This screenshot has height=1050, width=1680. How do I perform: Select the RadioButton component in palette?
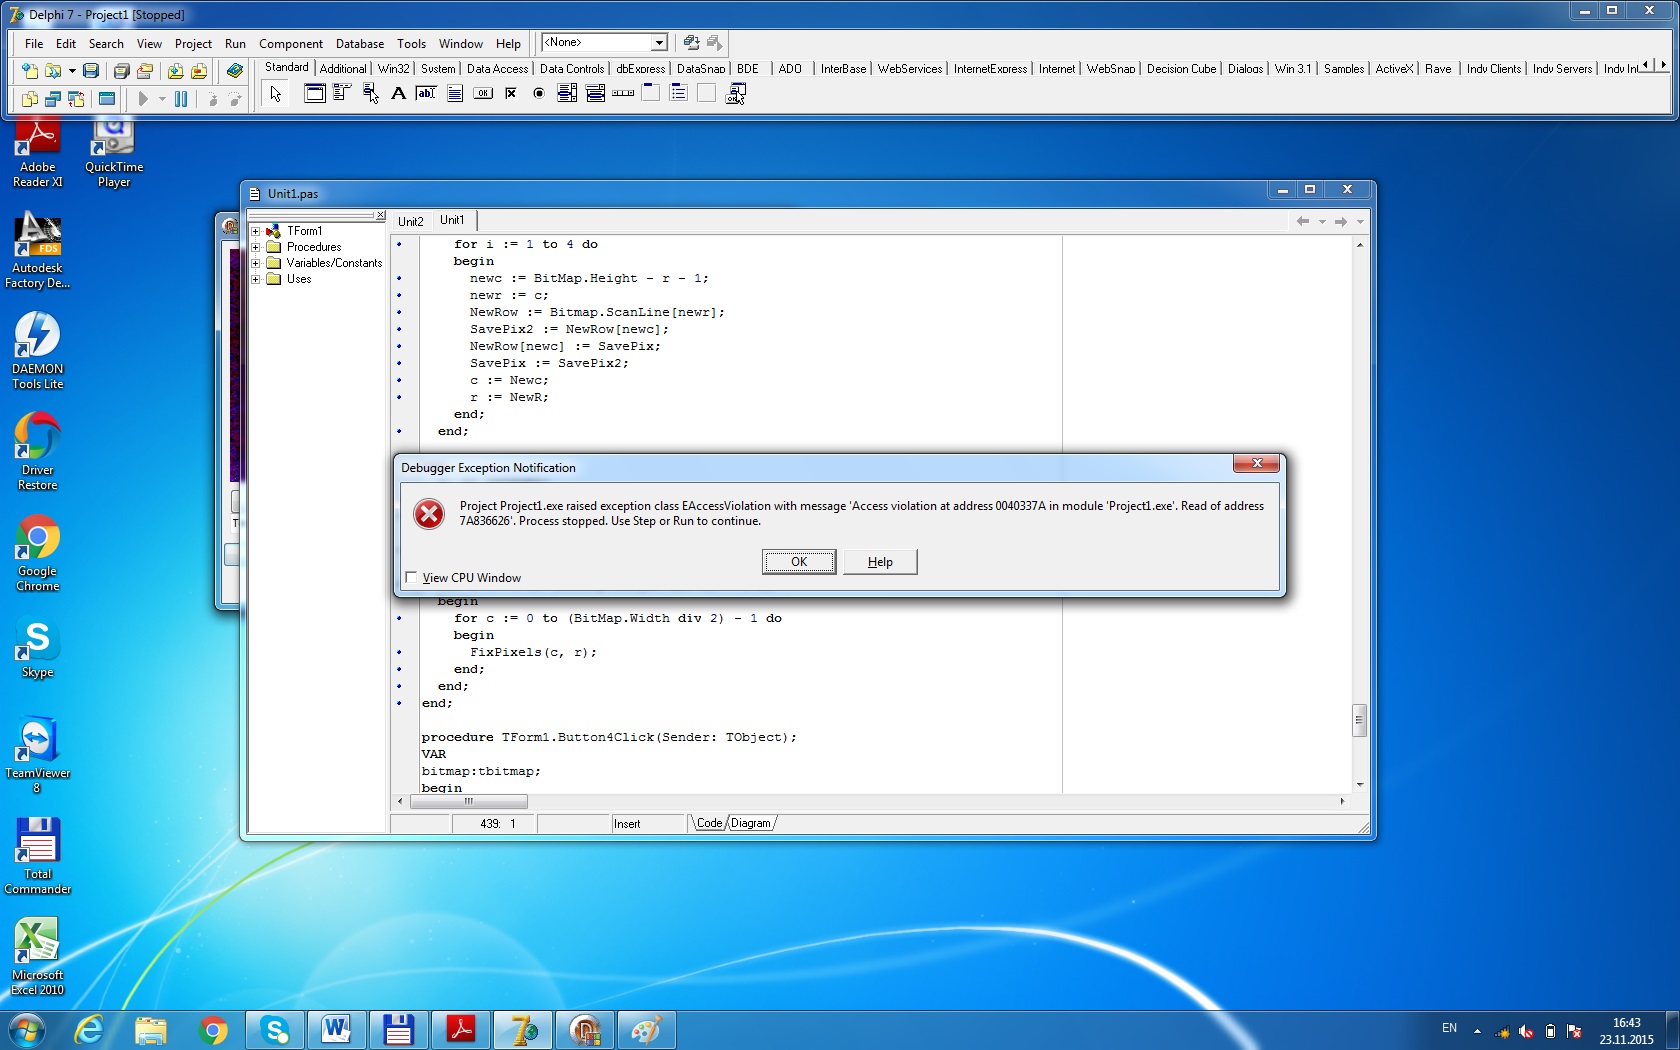click(x=539, y=94)
